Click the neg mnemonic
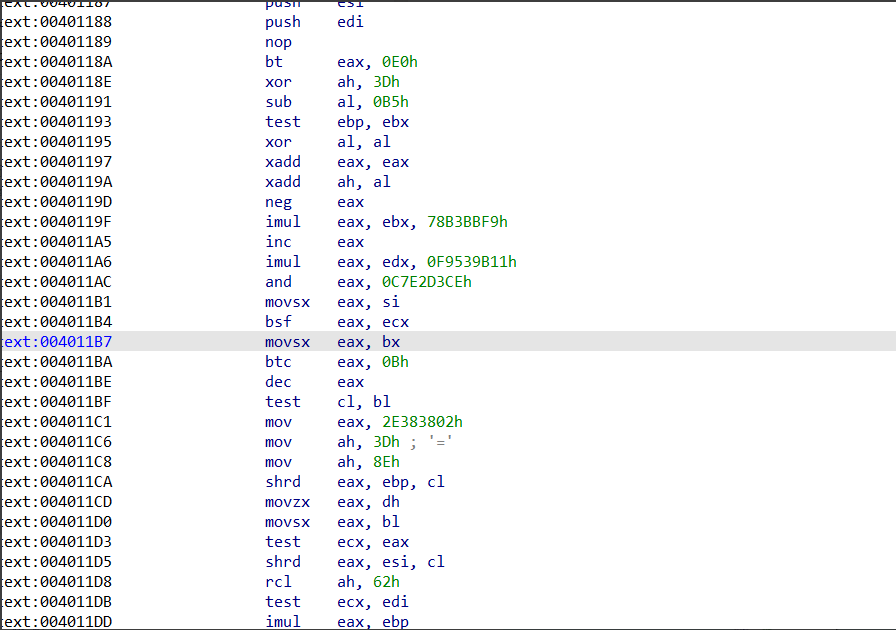Screen dimensions: 896x630 tap(277, 202)
